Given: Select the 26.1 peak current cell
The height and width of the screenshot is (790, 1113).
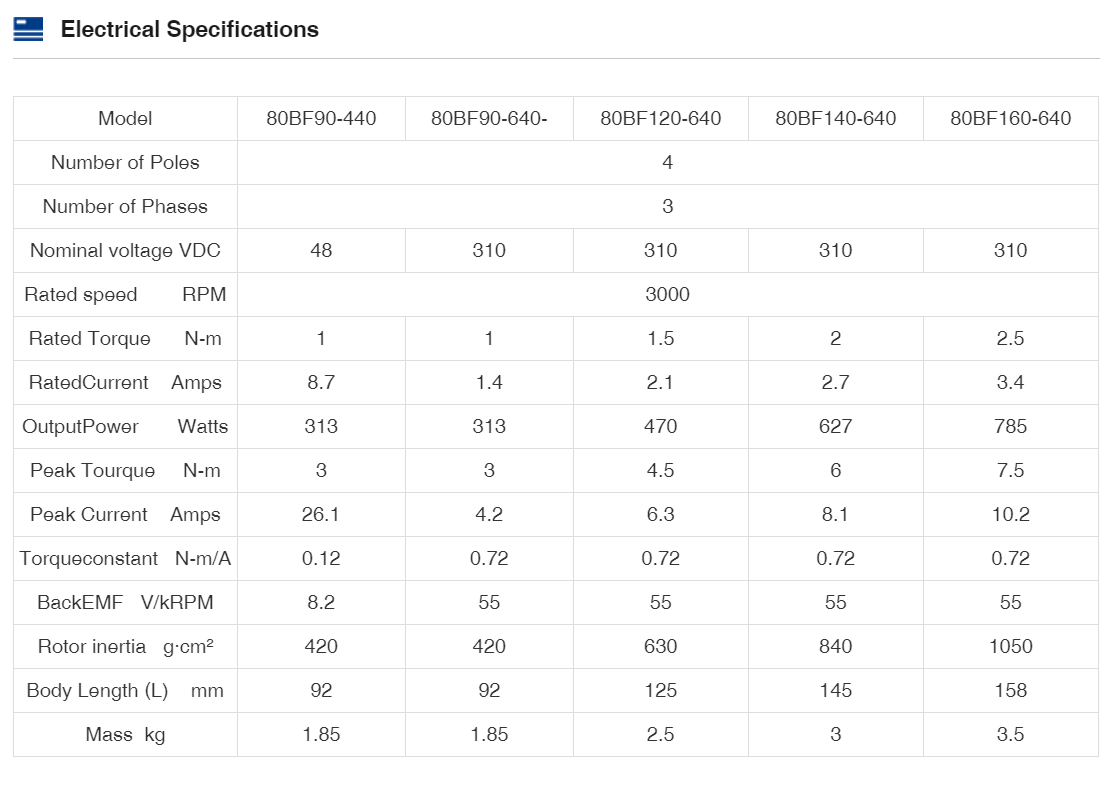Looking at the screenshot, I should point(321,515).
